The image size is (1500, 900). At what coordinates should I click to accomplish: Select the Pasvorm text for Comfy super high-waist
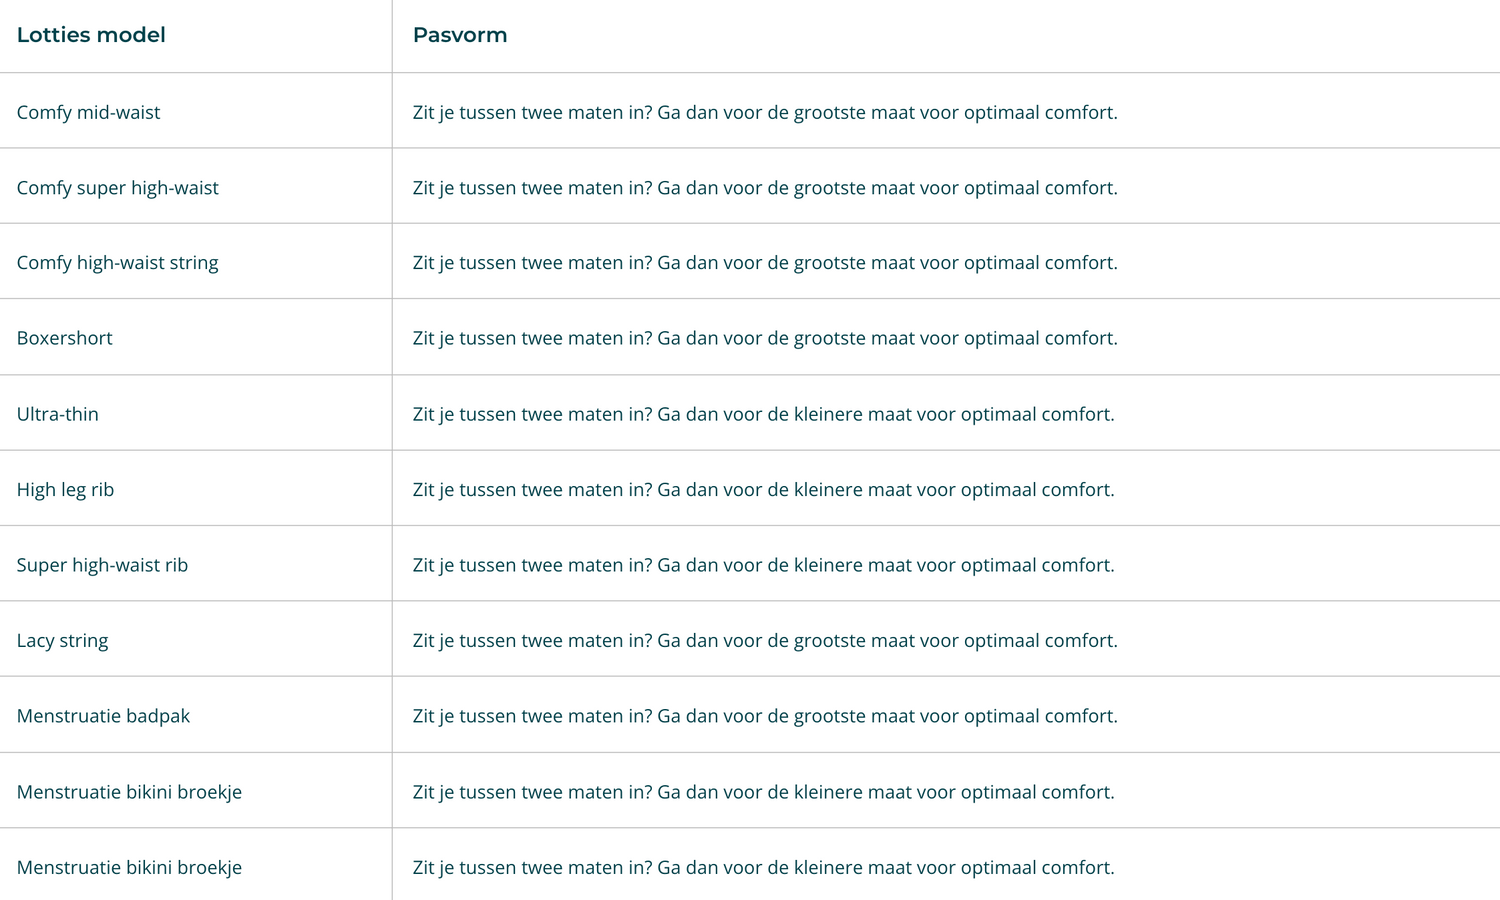click(x=765, y=188)
